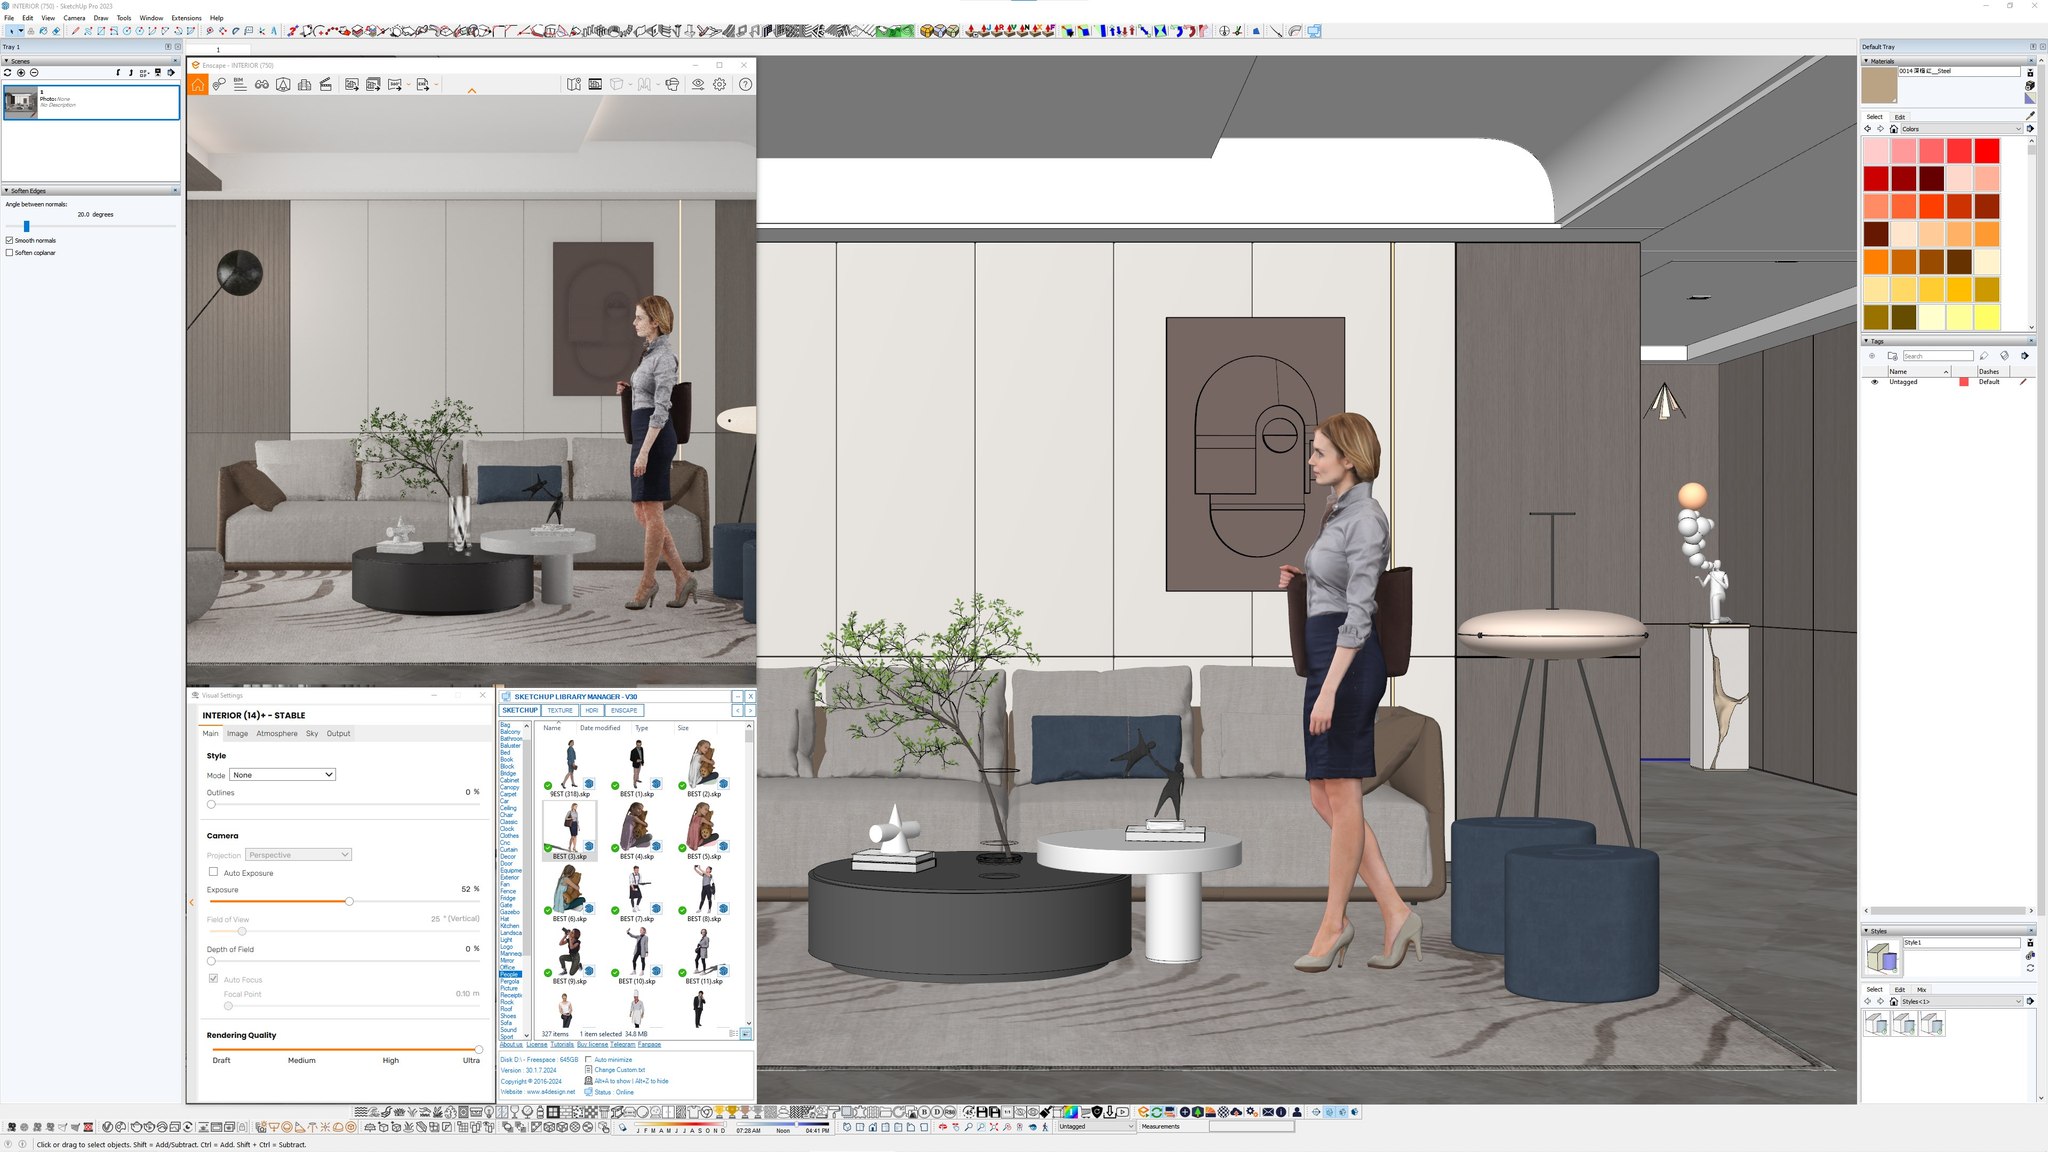The height and width of the screenshot is (1152, 2048).
Task: Click the material sample eyedropper icon
Action: coord(2030,116)
